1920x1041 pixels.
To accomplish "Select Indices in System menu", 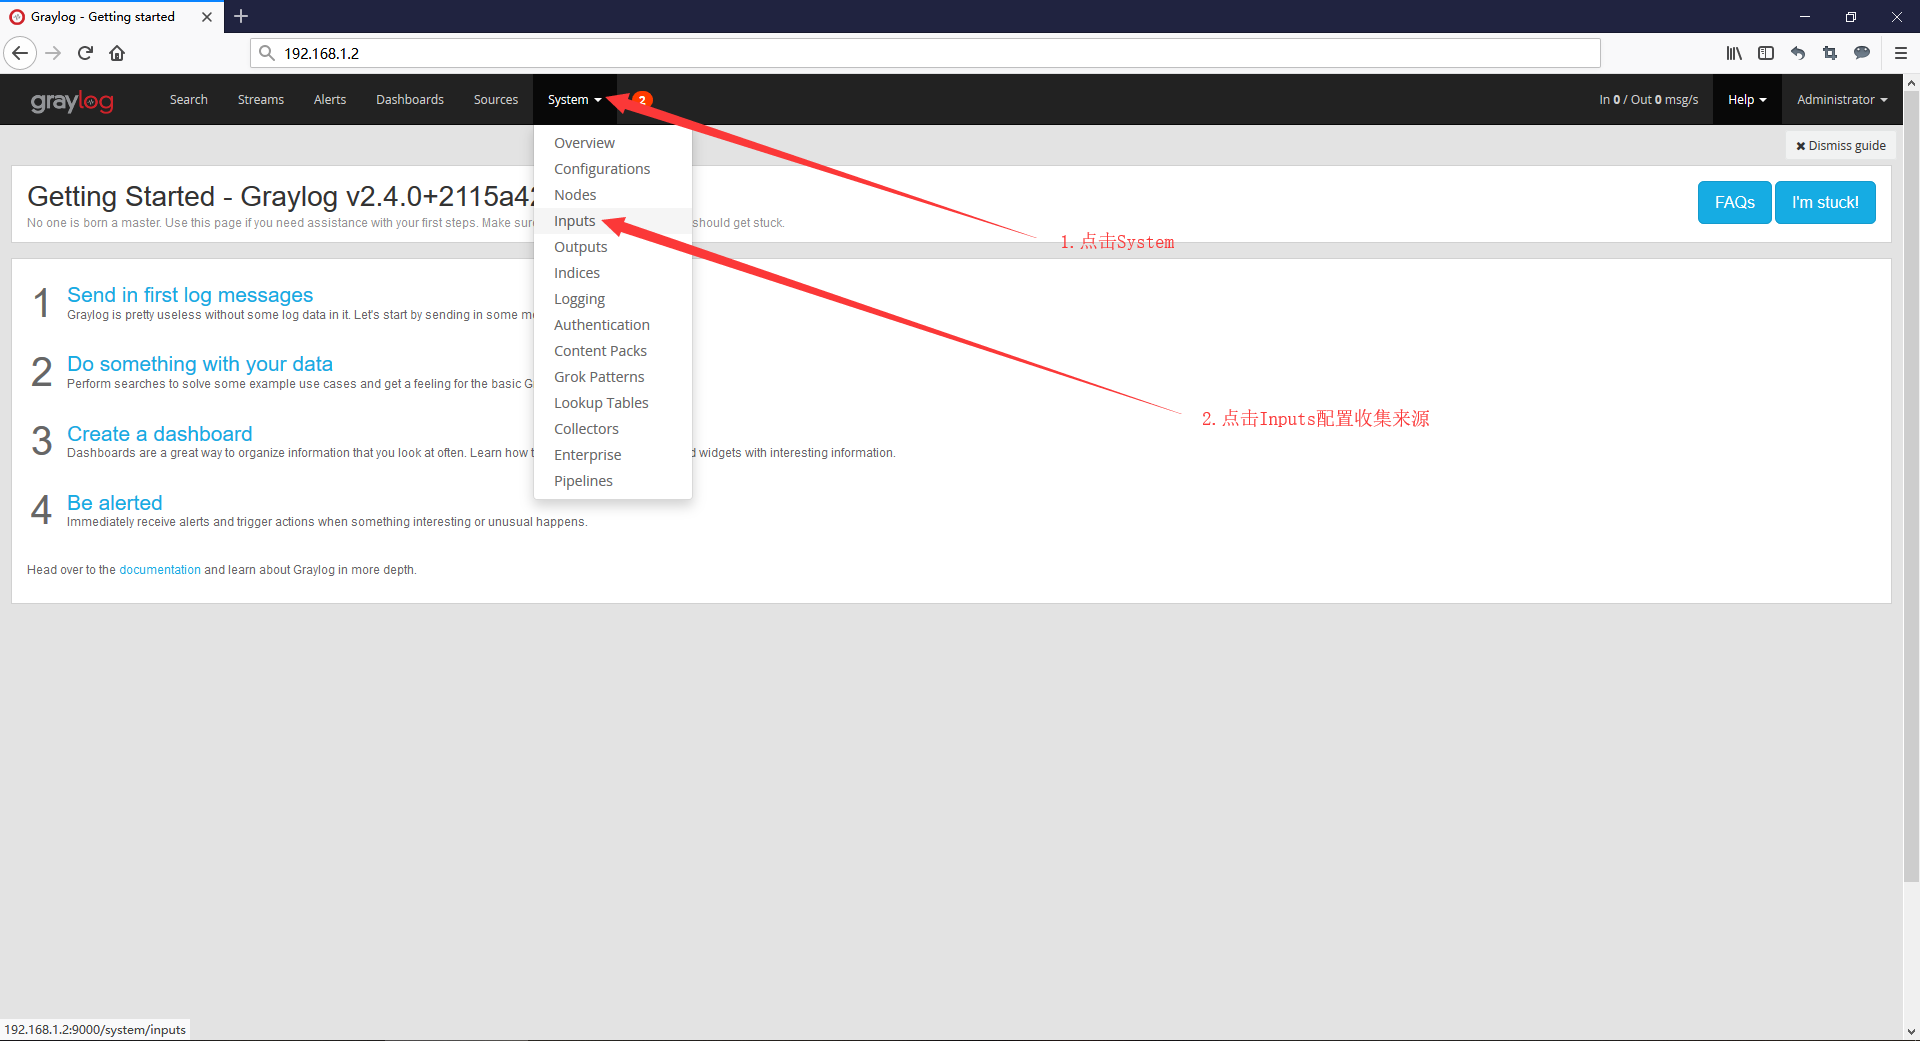I will 613,273.
